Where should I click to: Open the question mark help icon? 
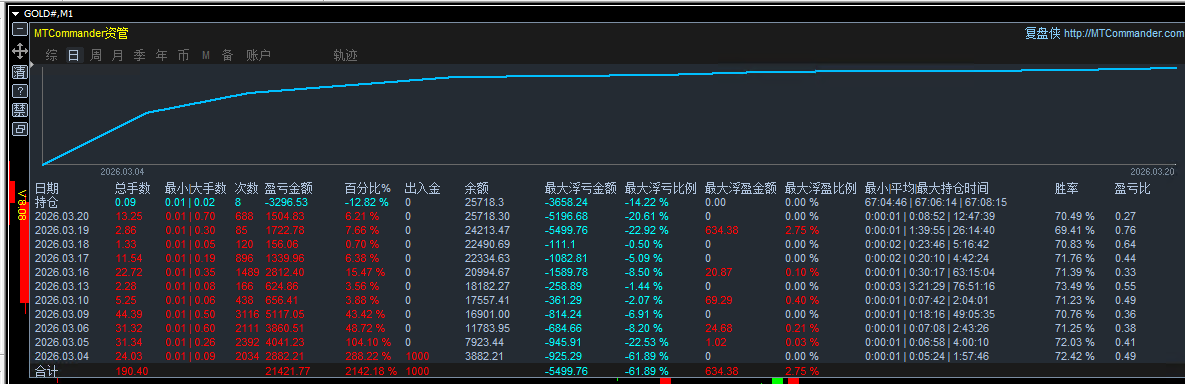point(21,91)
